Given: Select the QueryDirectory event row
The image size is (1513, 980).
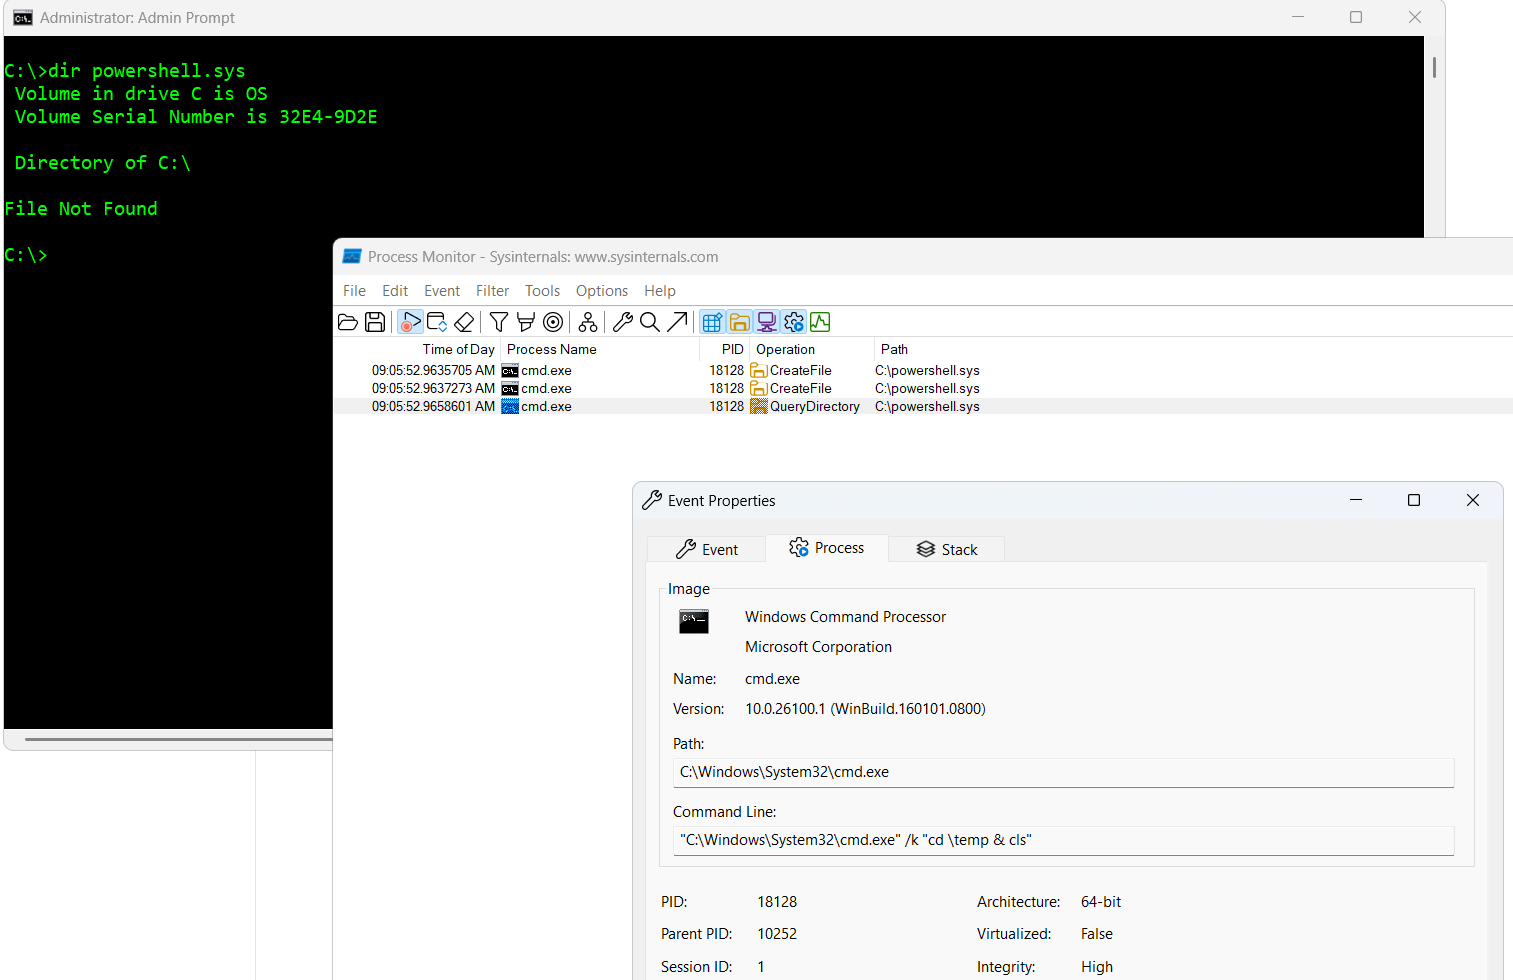Looking at the screenshot, I should [922, 406].
